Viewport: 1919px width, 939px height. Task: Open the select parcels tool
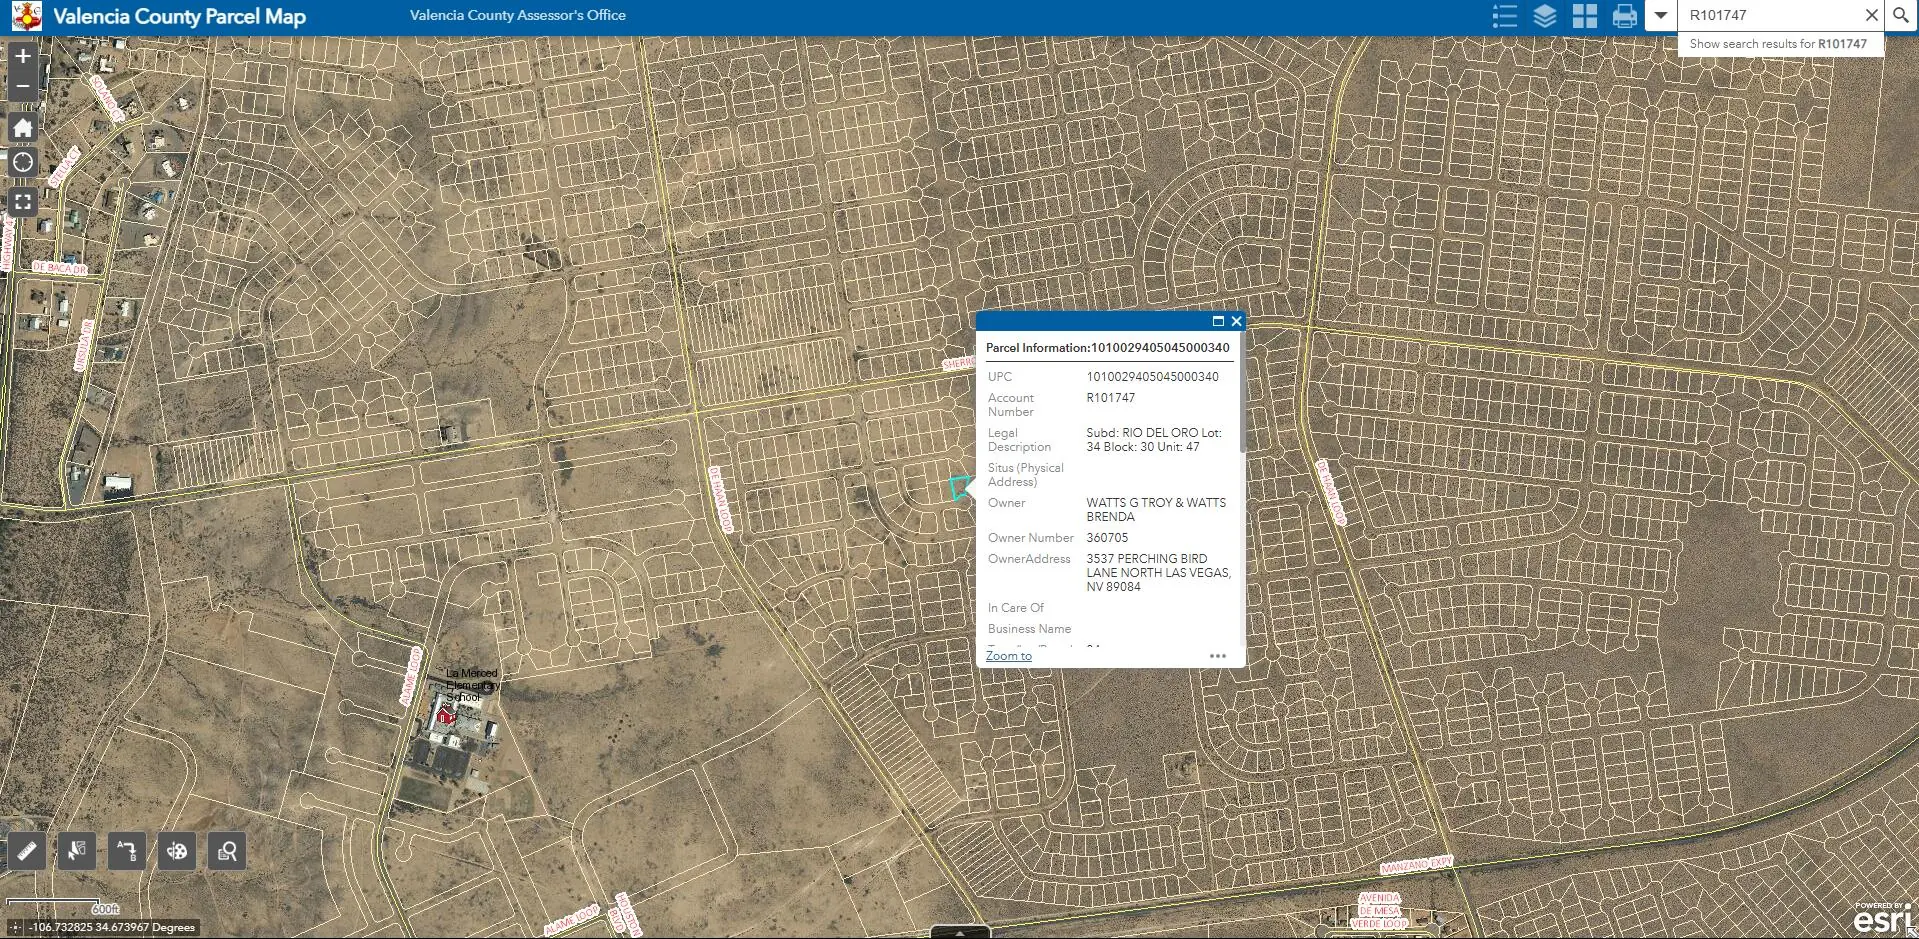[77, 851]
